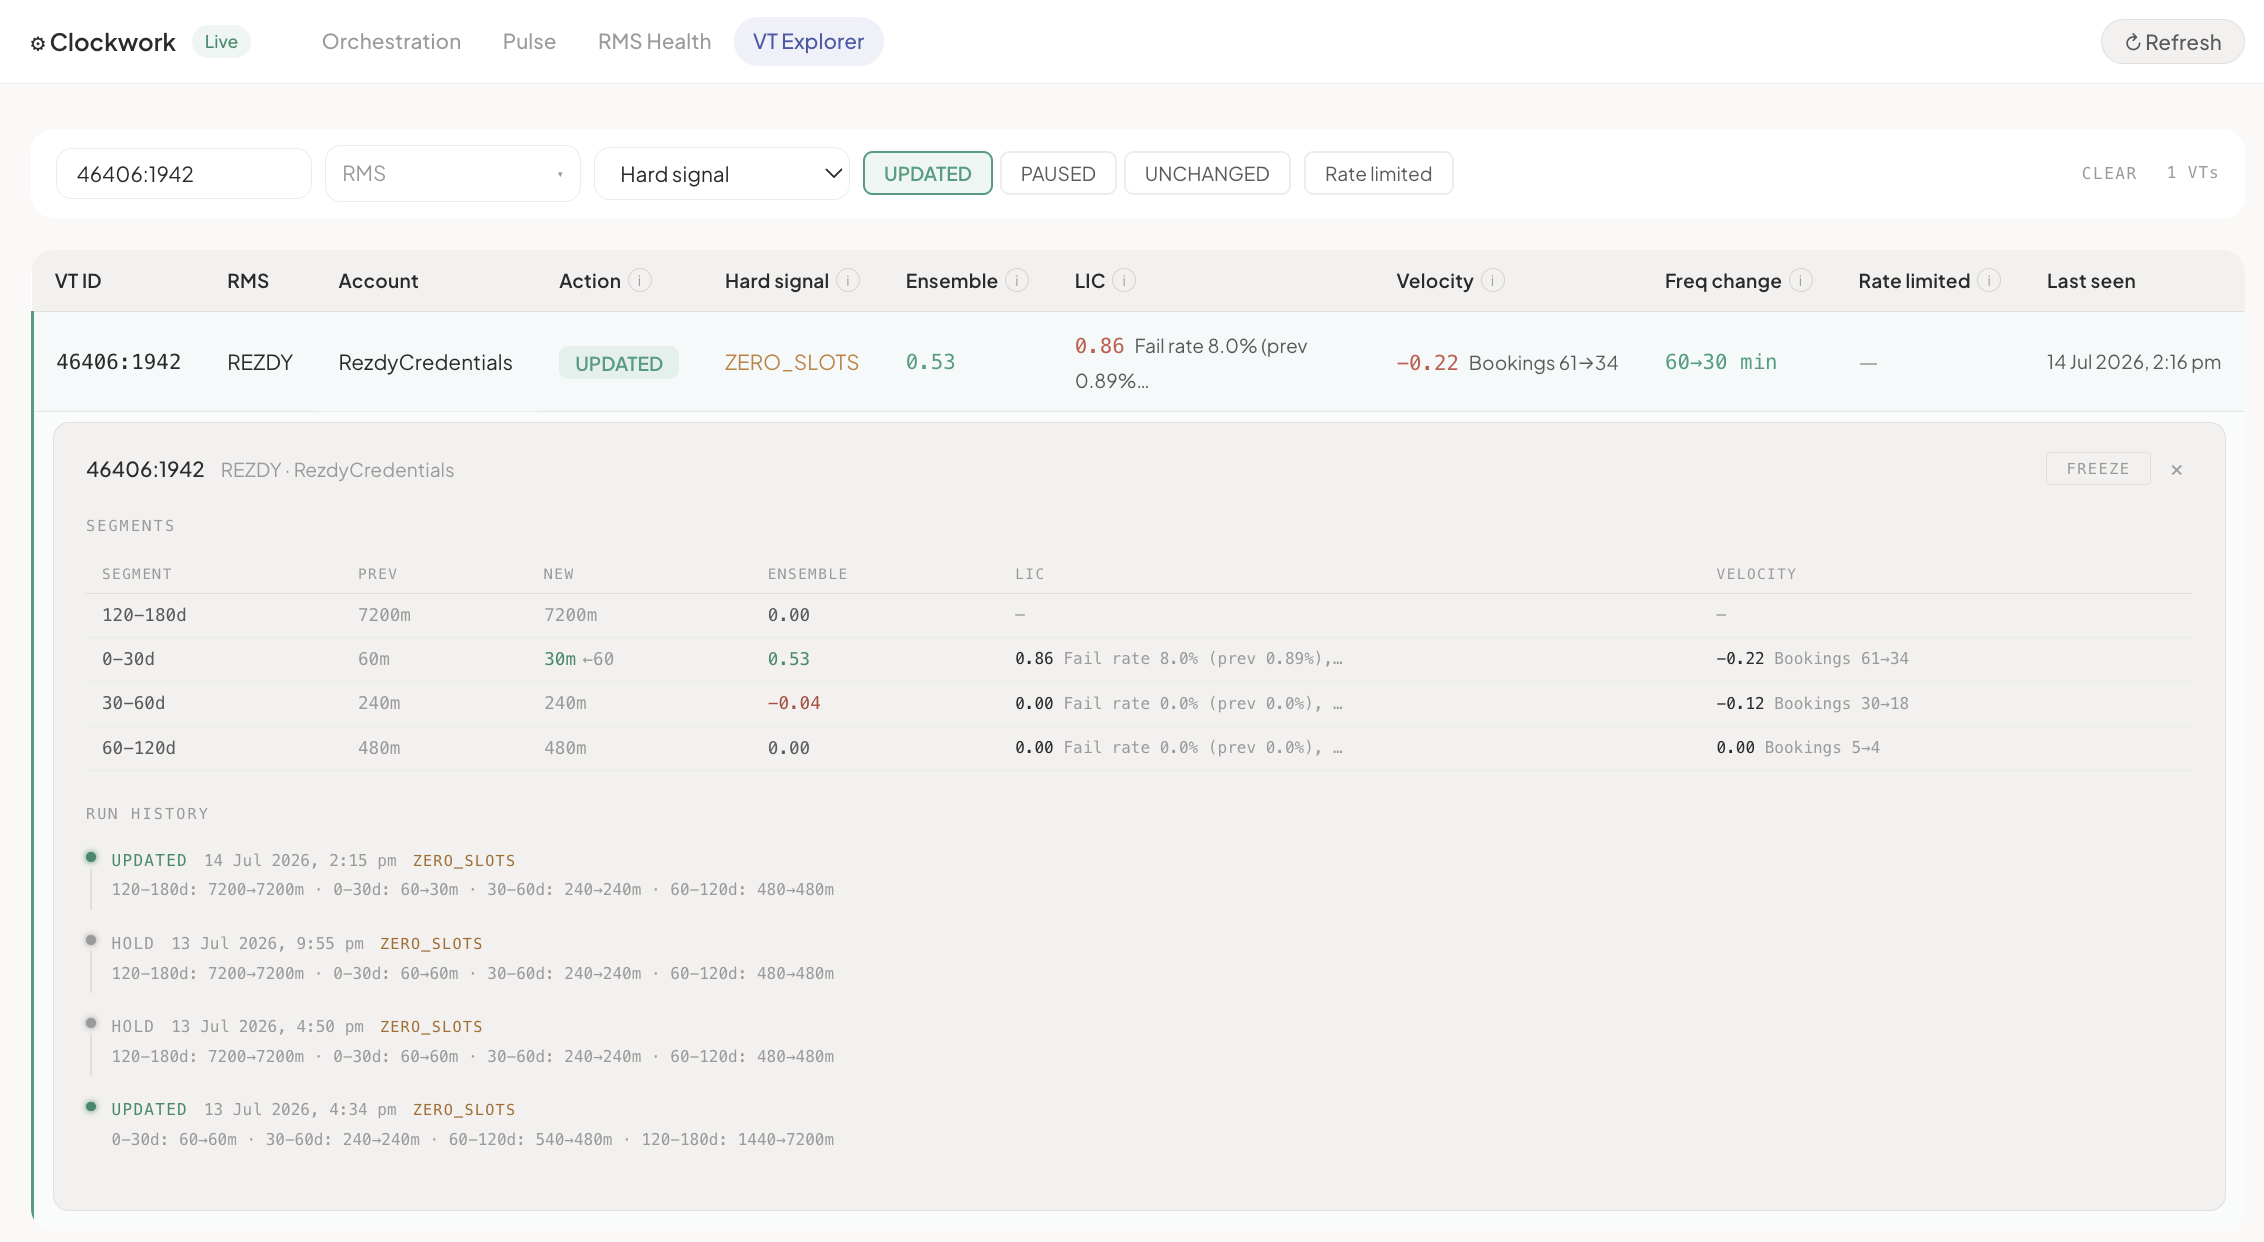Click CLEAR to reset filters

pyautogui.click(x=2109, y=173)
